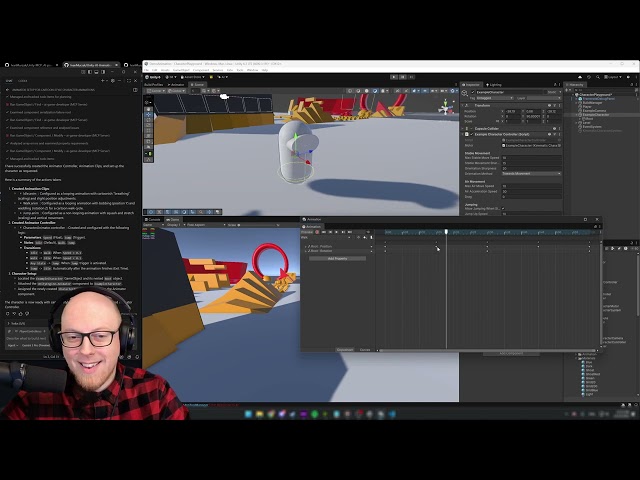Expand the Capsule Collider component

click(463, 129)
